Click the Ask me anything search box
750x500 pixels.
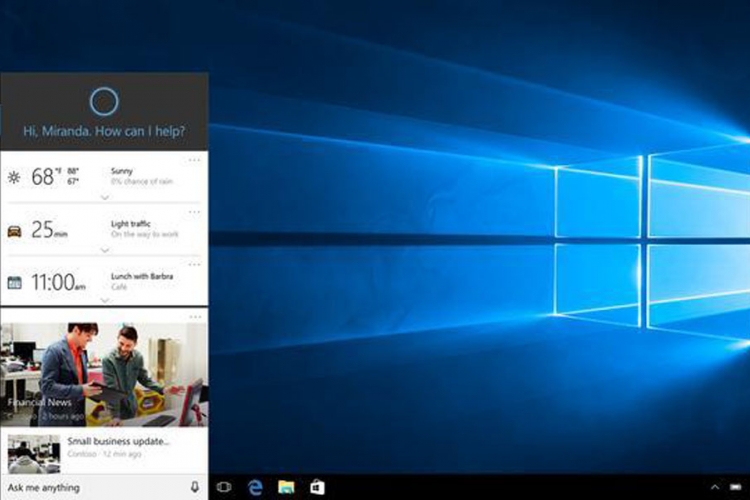(104, 487)
